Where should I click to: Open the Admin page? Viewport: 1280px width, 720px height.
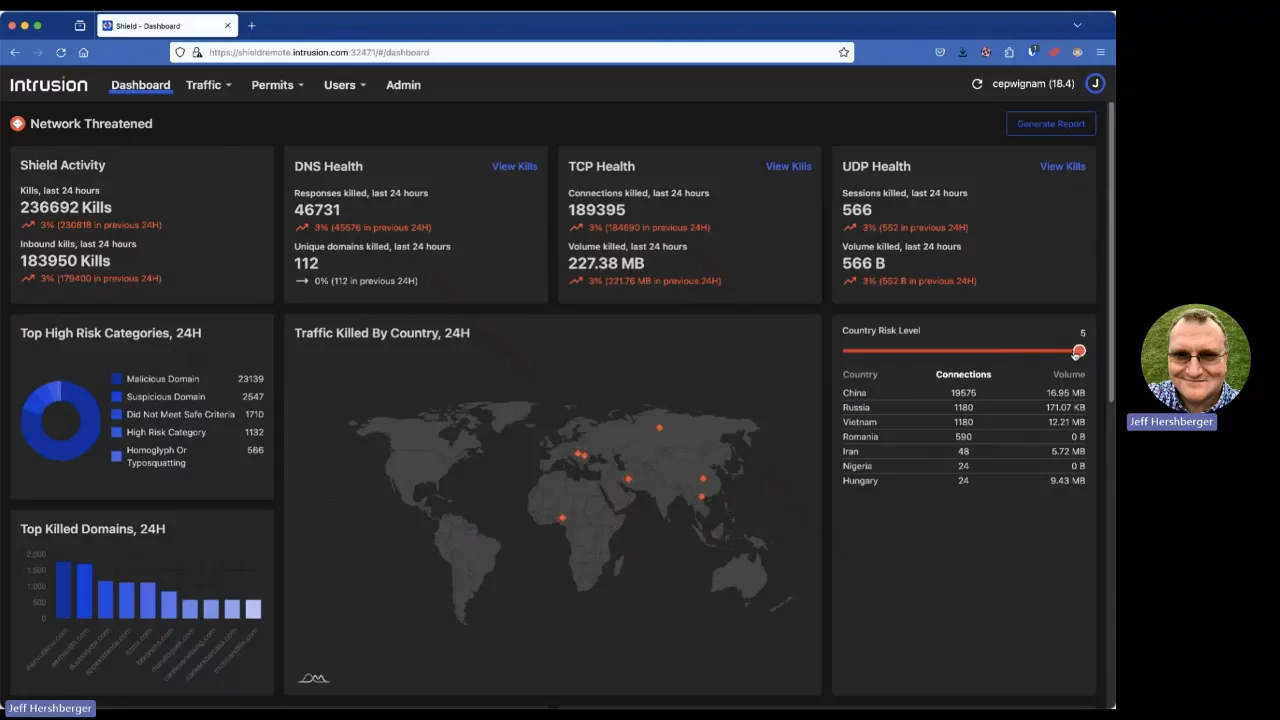pyautogui.click(x=403, y=85)
